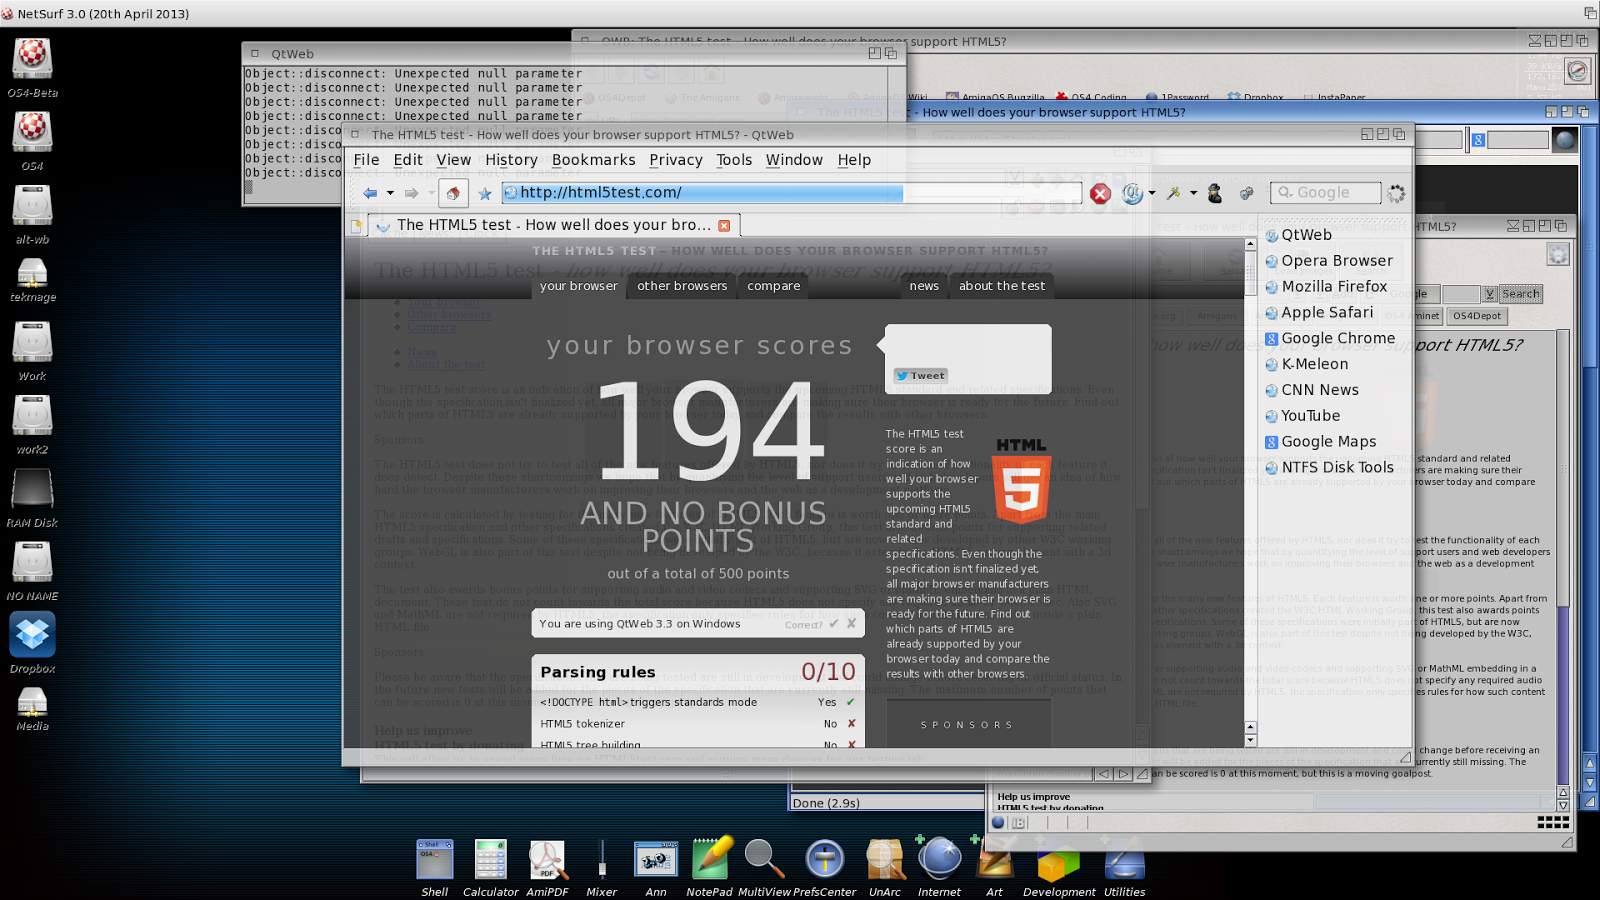1600x900 pixels.
Task: Expand the forward history dropdown arrow
Action: click(431, 193)
